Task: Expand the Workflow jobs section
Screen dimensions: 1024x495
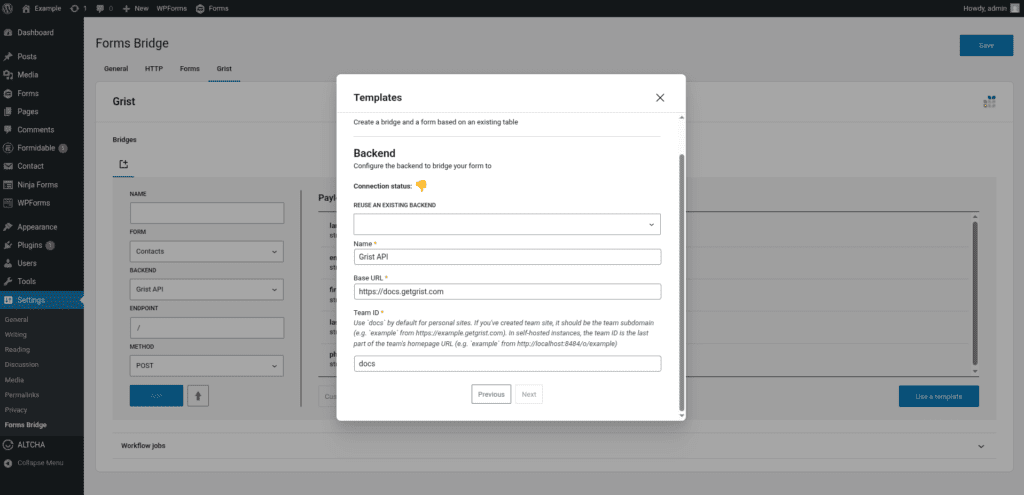Action: (554, 446)
